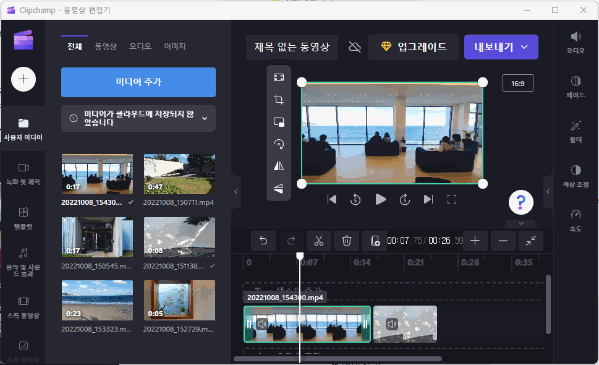This screenshot has width=599, height=365.
Task: Click the redo button in timeline toolbar
Action: pos(291,241)
